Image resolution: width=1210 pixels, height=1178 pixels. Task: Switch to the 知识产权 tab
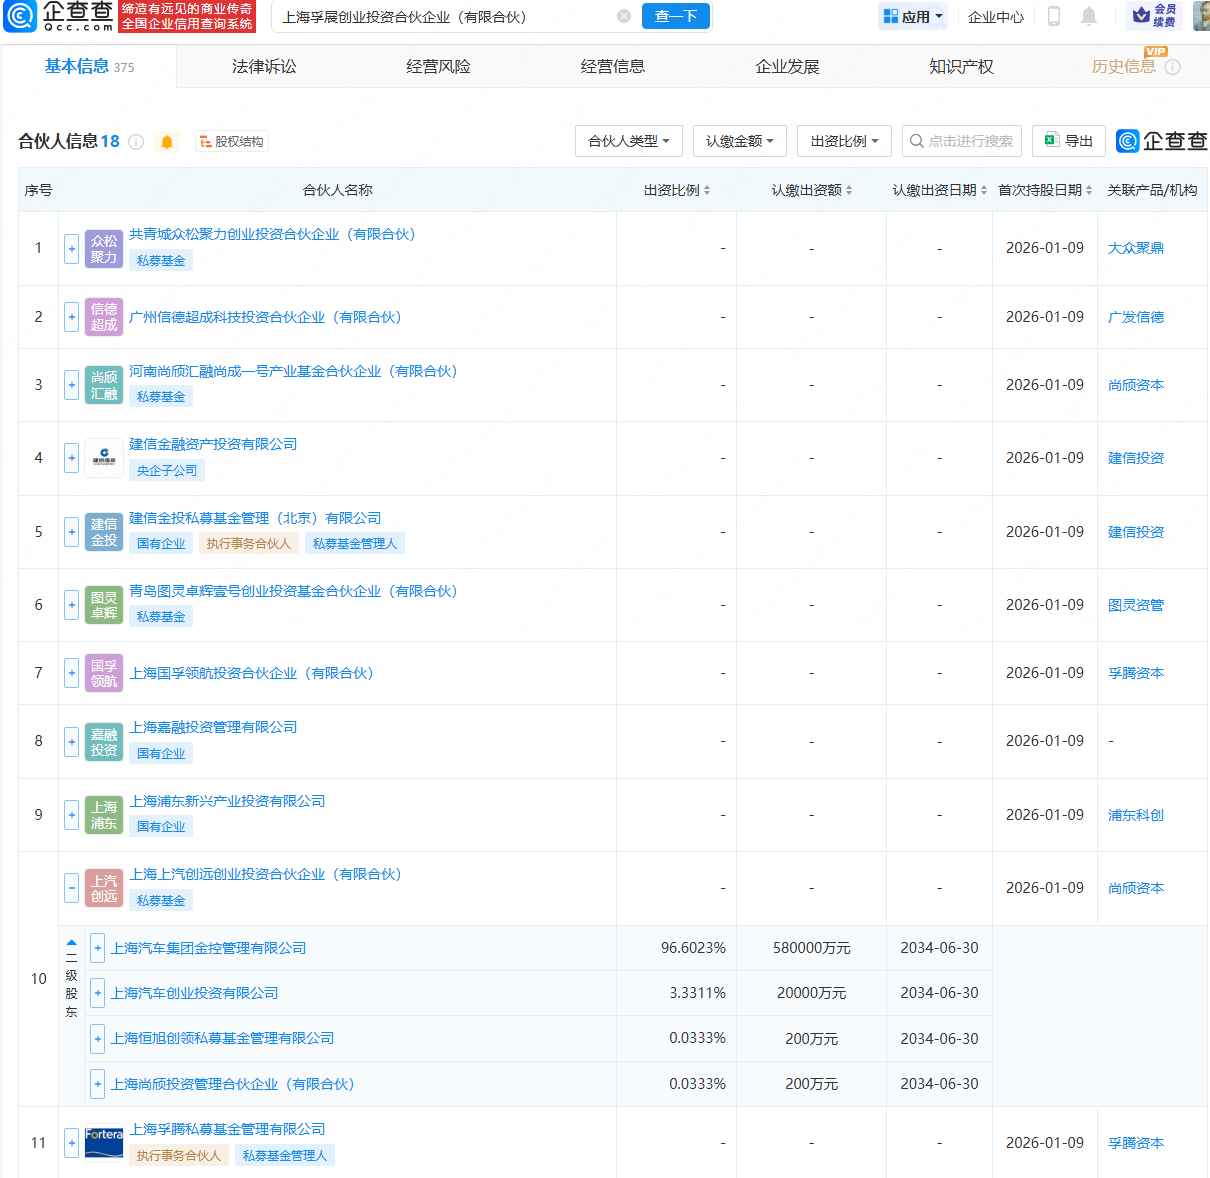point(961,67)
